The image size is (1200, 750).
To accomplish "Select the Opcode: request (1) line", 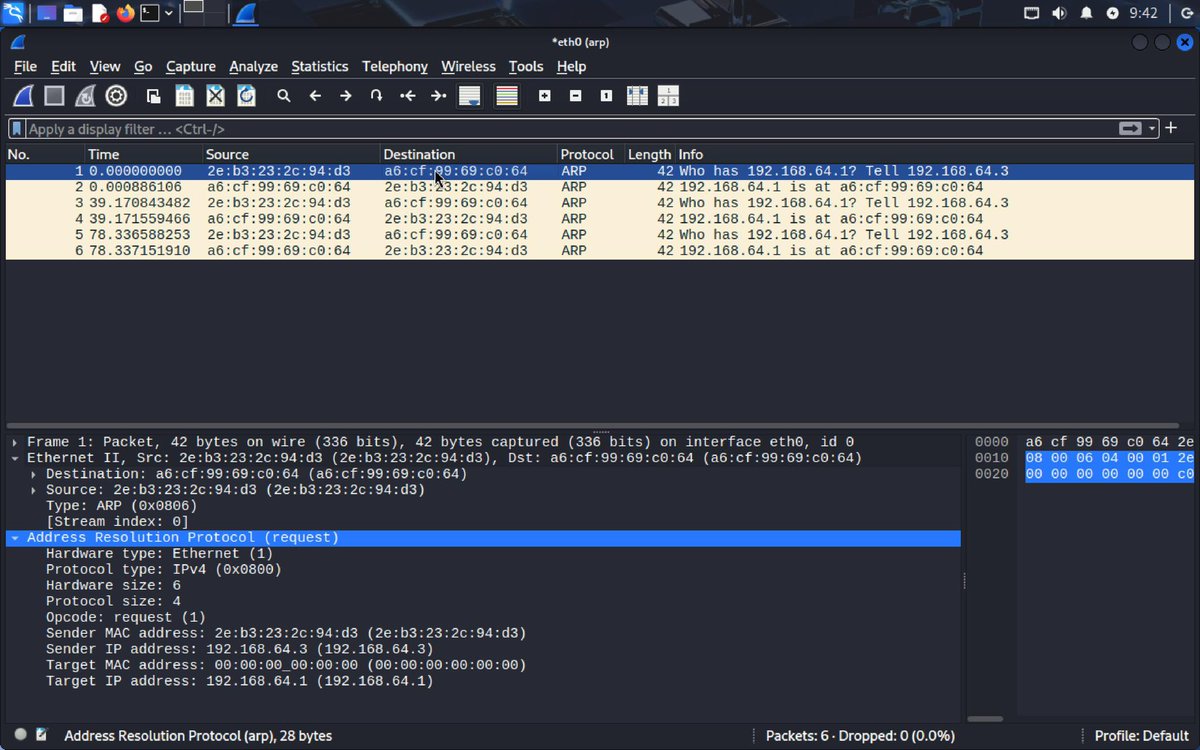I will (x=126, y=618).
